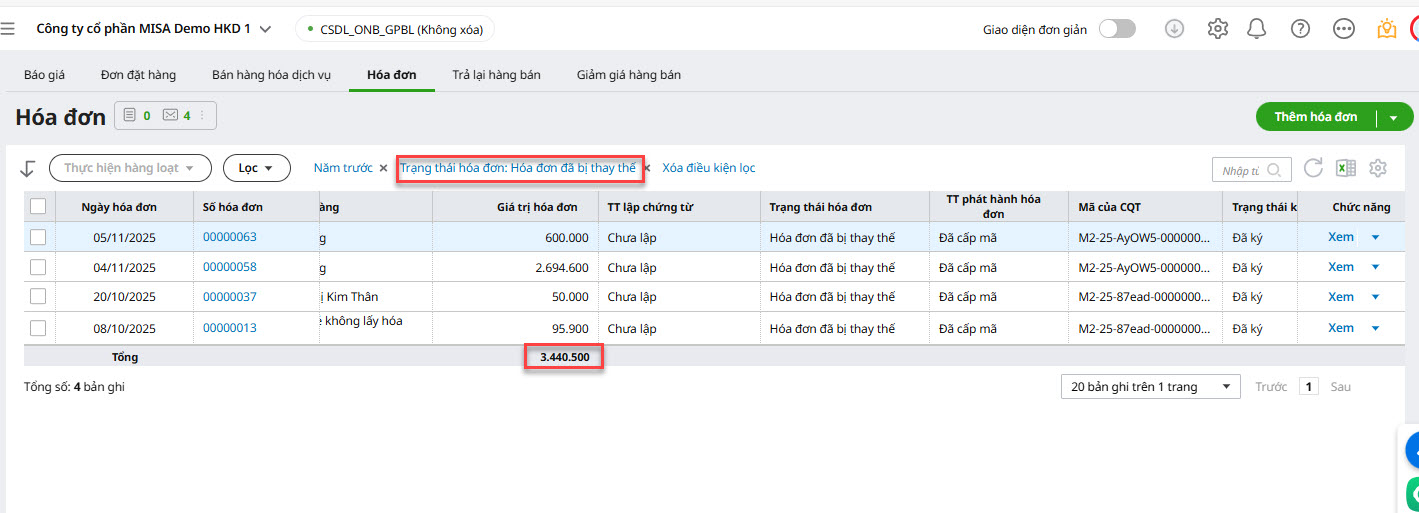Open the table settings gear icon
This screenshot has width=1419, height=513.
coord(1378,168)
